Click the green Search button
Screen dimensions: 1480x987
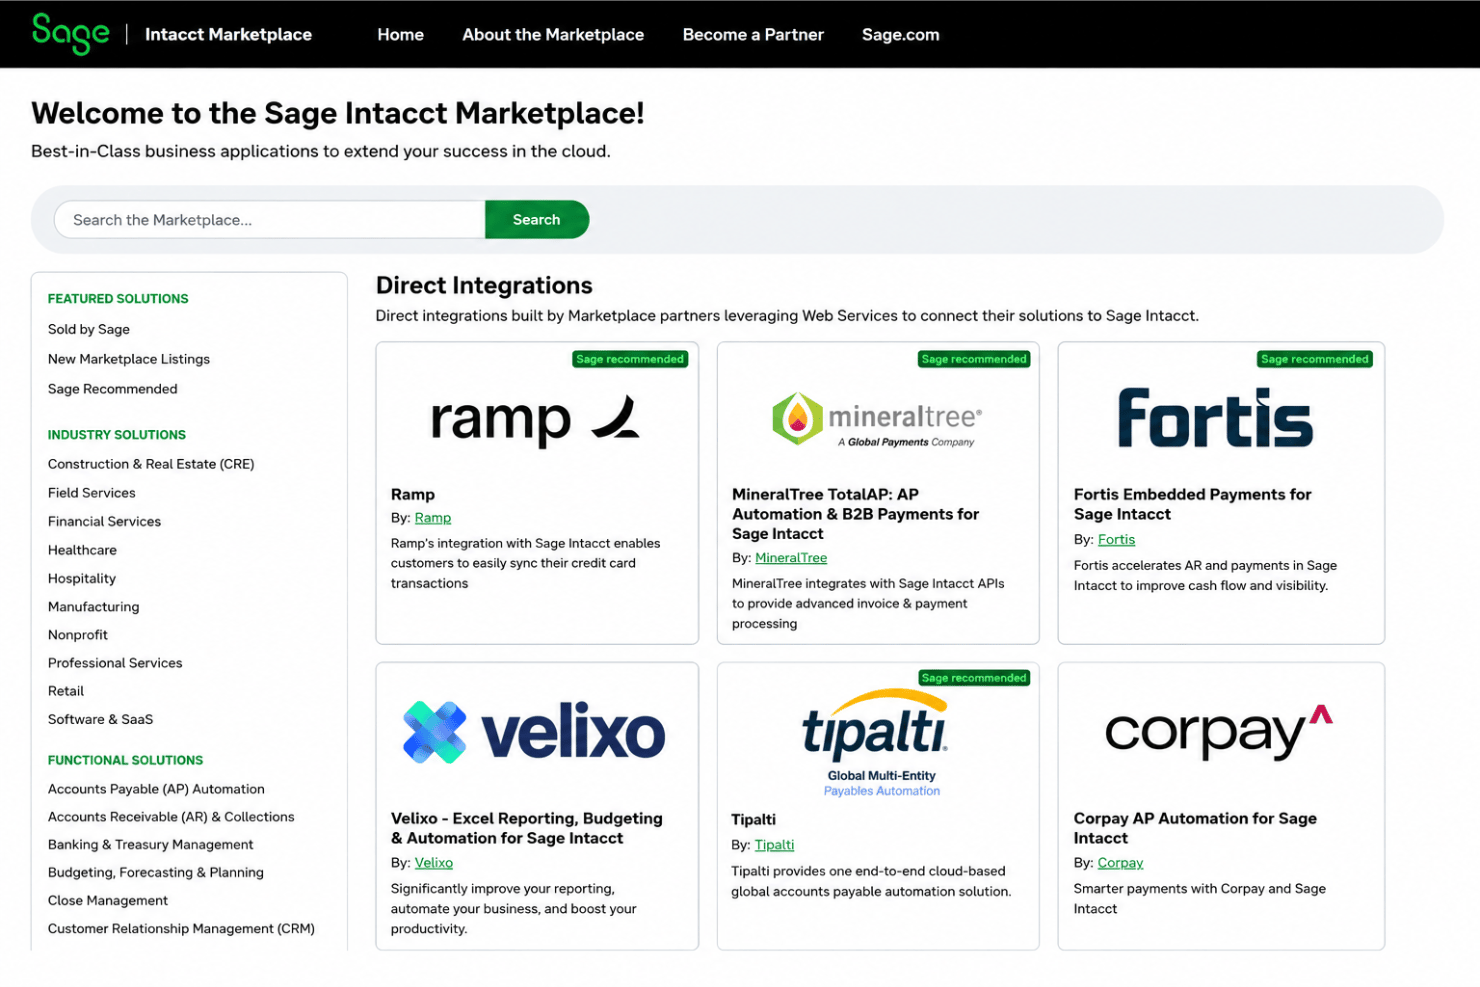[x=537, y=220]
